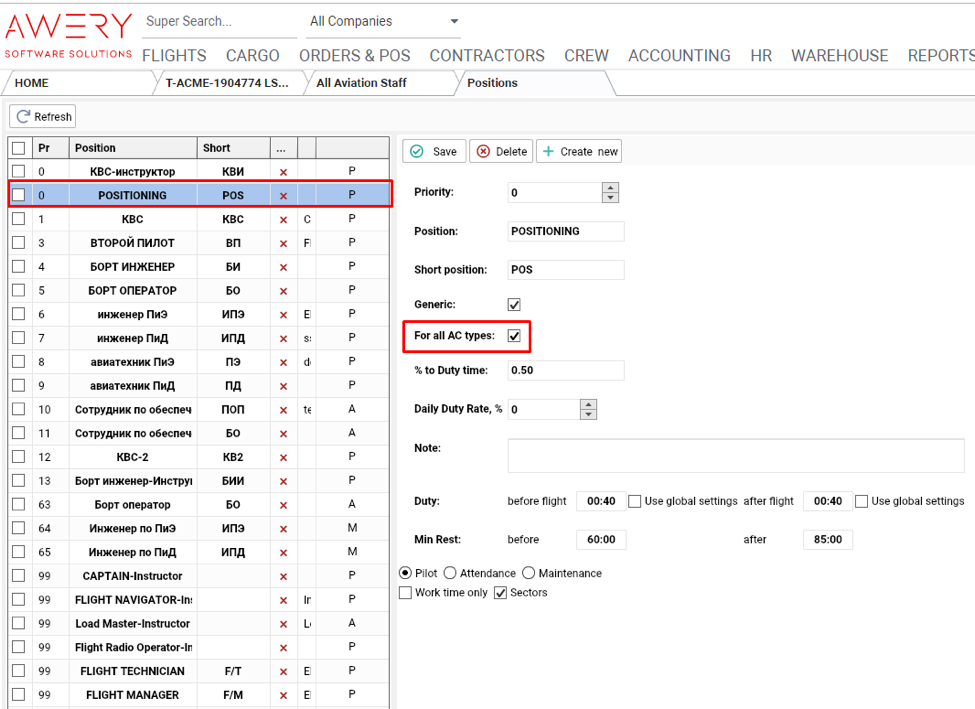Toggle the Generic checkbox
975x709 pixels.
[x=514, y=304]
